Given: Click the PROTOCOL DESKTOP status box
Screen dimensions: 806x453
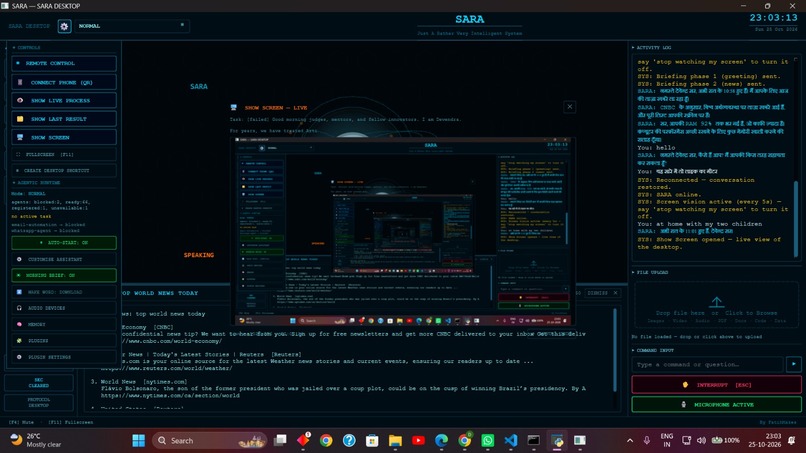Looking at the screenshot, I should (39, 402).
